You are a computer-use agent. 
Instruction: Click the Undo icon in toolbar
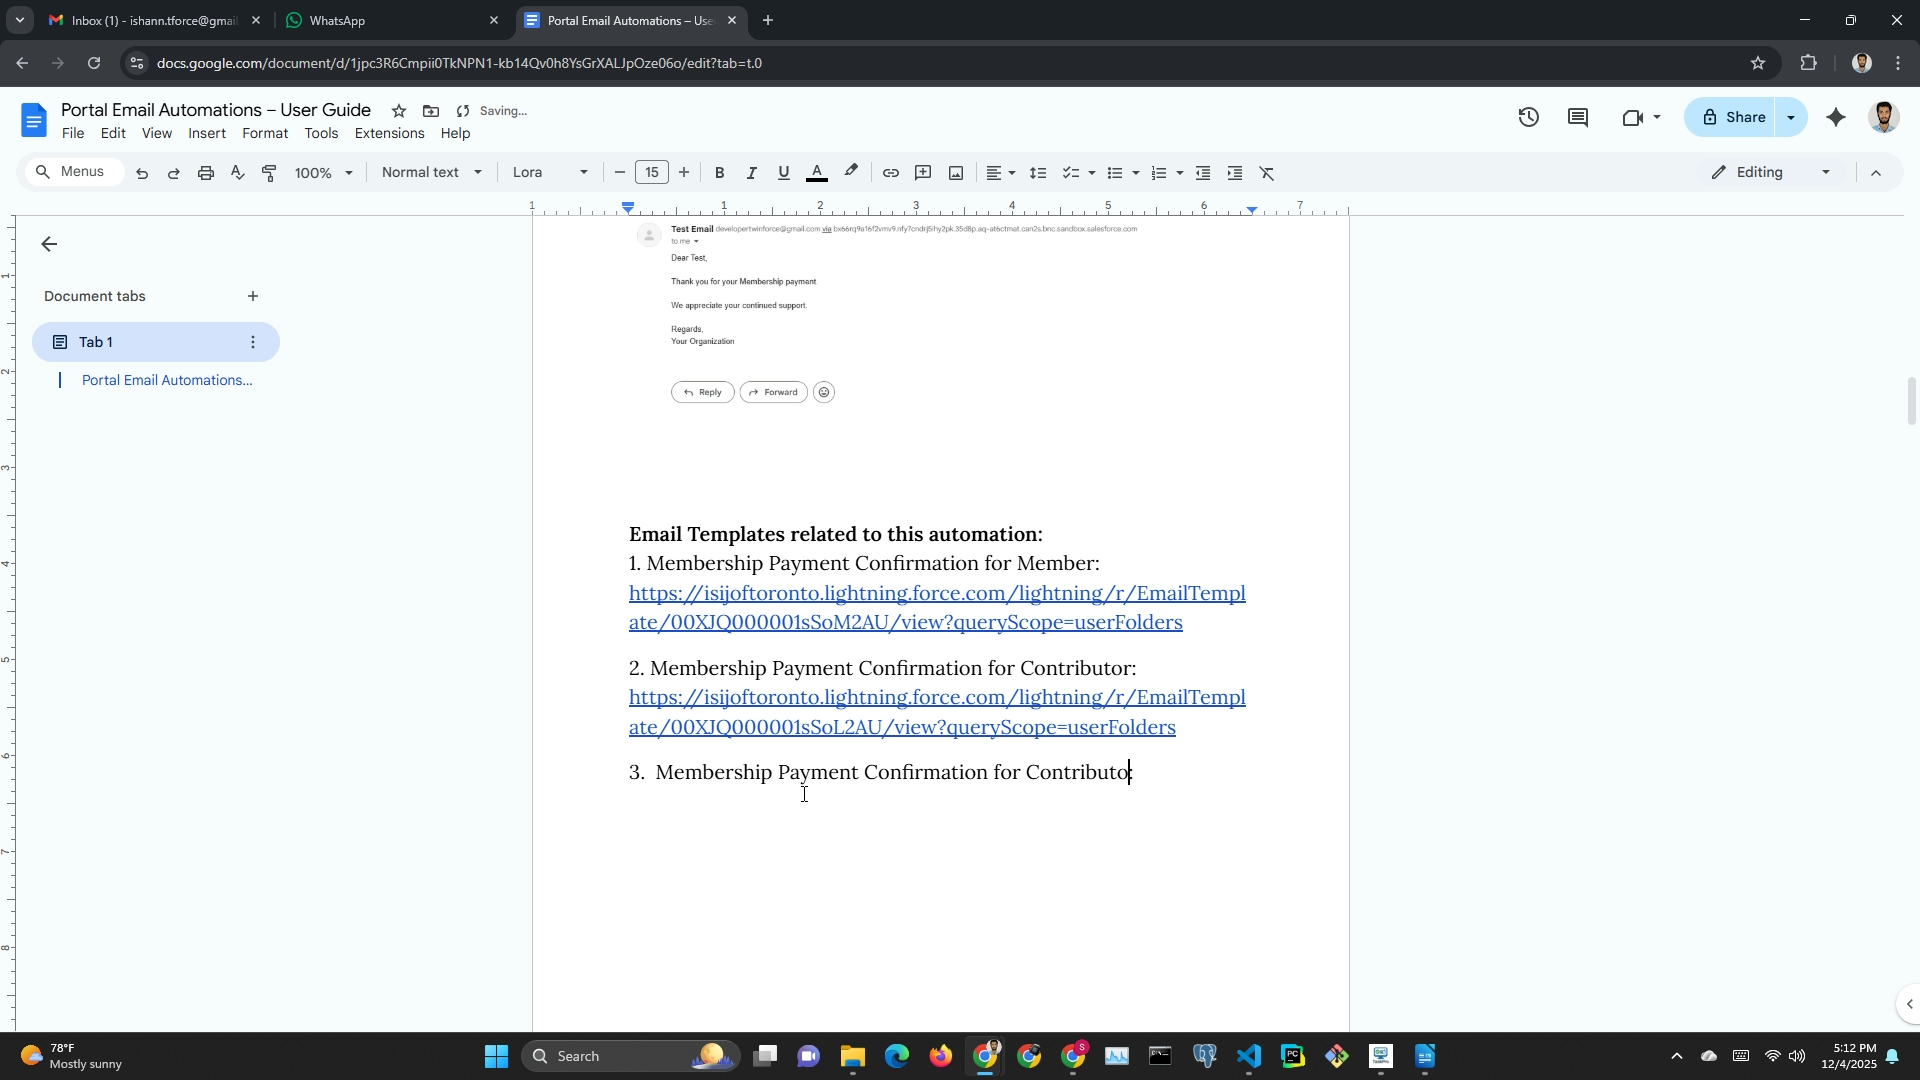142,173
